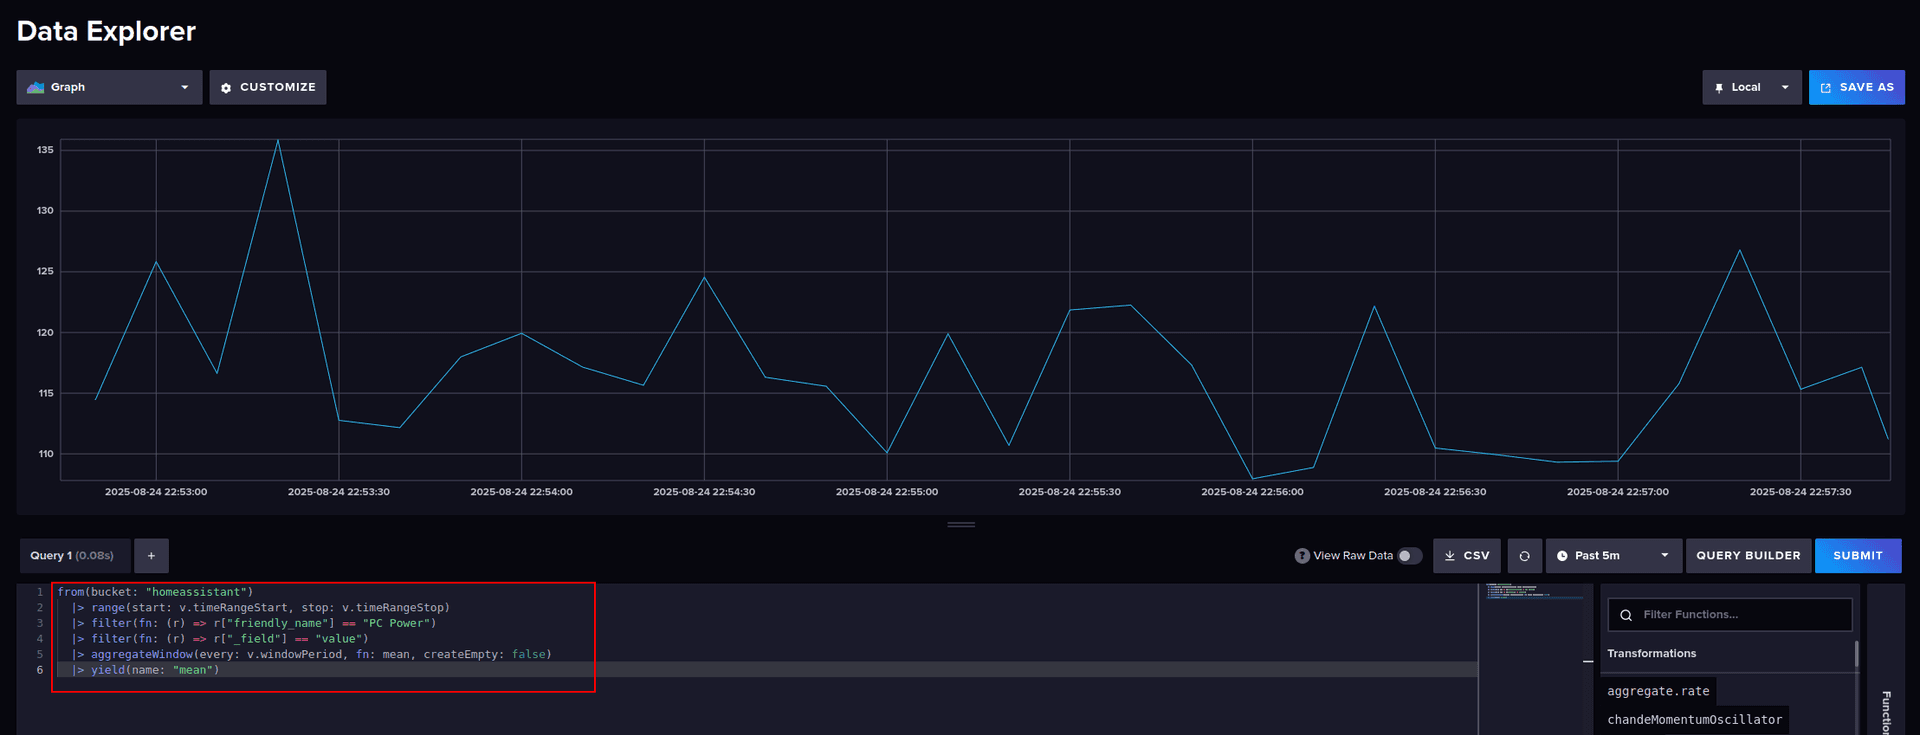Click the Filter Functions search field

(x=1729, y=615)
